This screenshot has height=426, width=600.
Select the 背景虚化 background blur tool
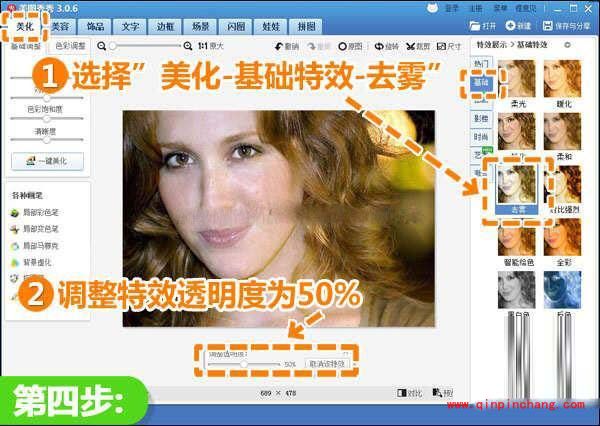tap(31, 263)
